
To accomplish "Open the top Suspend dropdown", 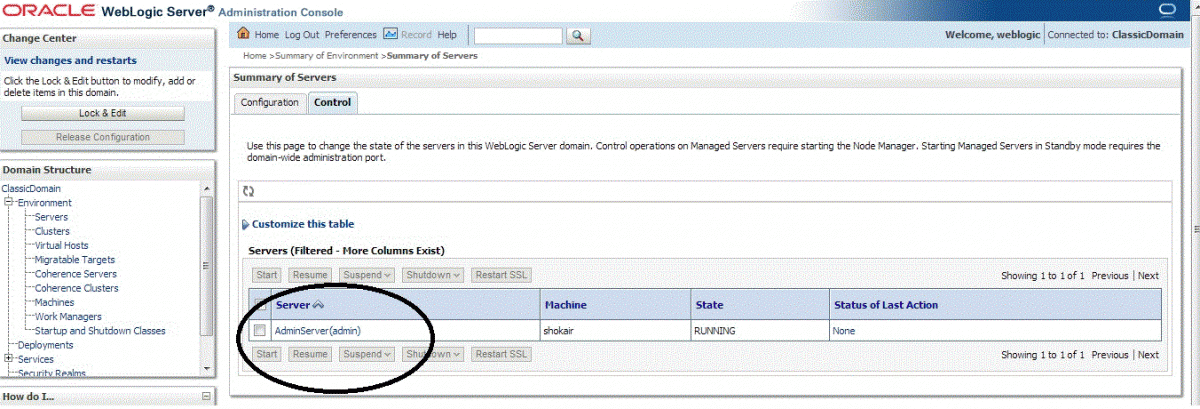I will tap(367, 275).
